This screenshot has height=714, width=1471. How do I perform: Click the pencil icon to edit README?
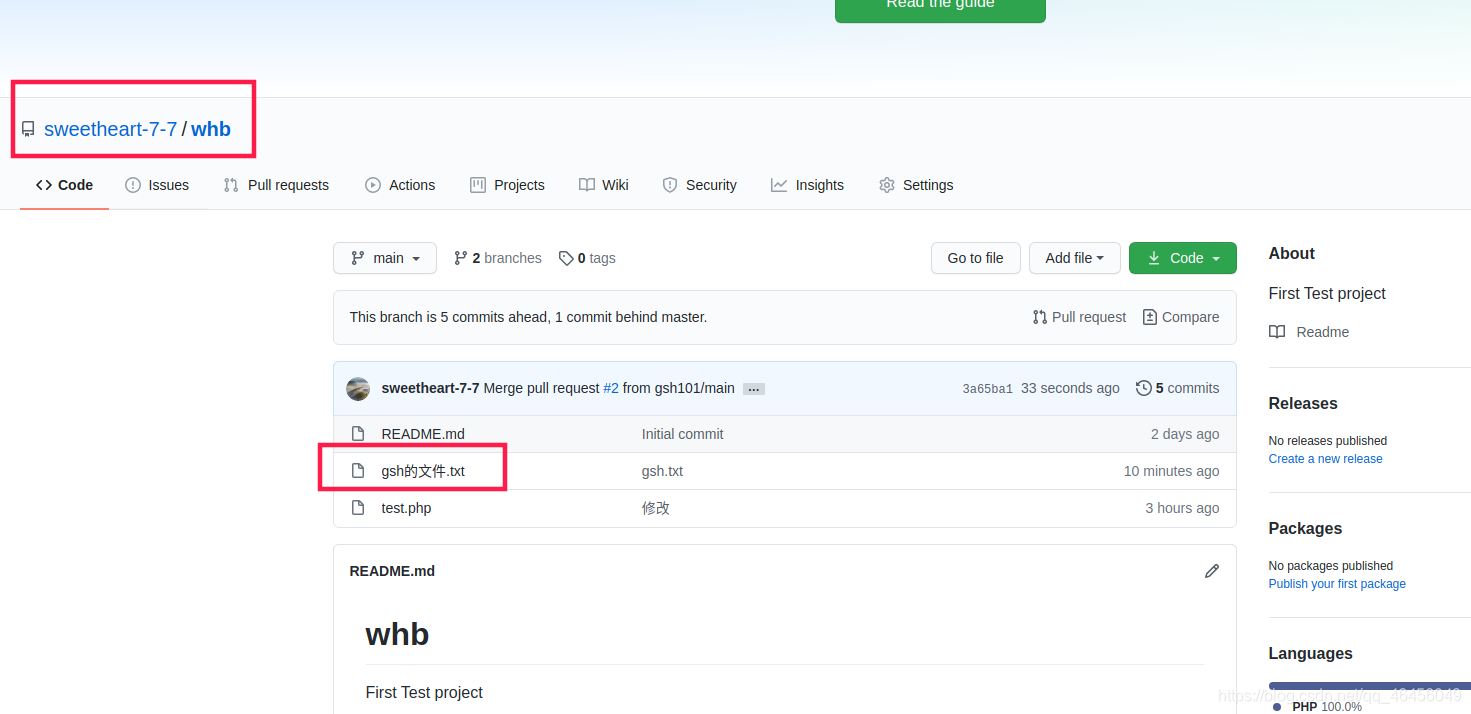coord(1212,571)
